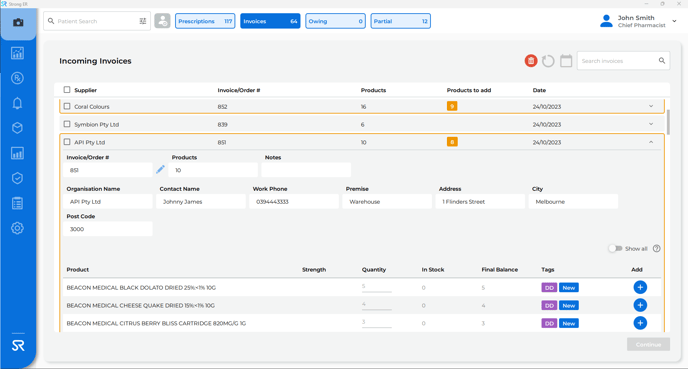Click the search magnifier in invoices search
This screenshot has width=688, height=369.
(662, 61)
